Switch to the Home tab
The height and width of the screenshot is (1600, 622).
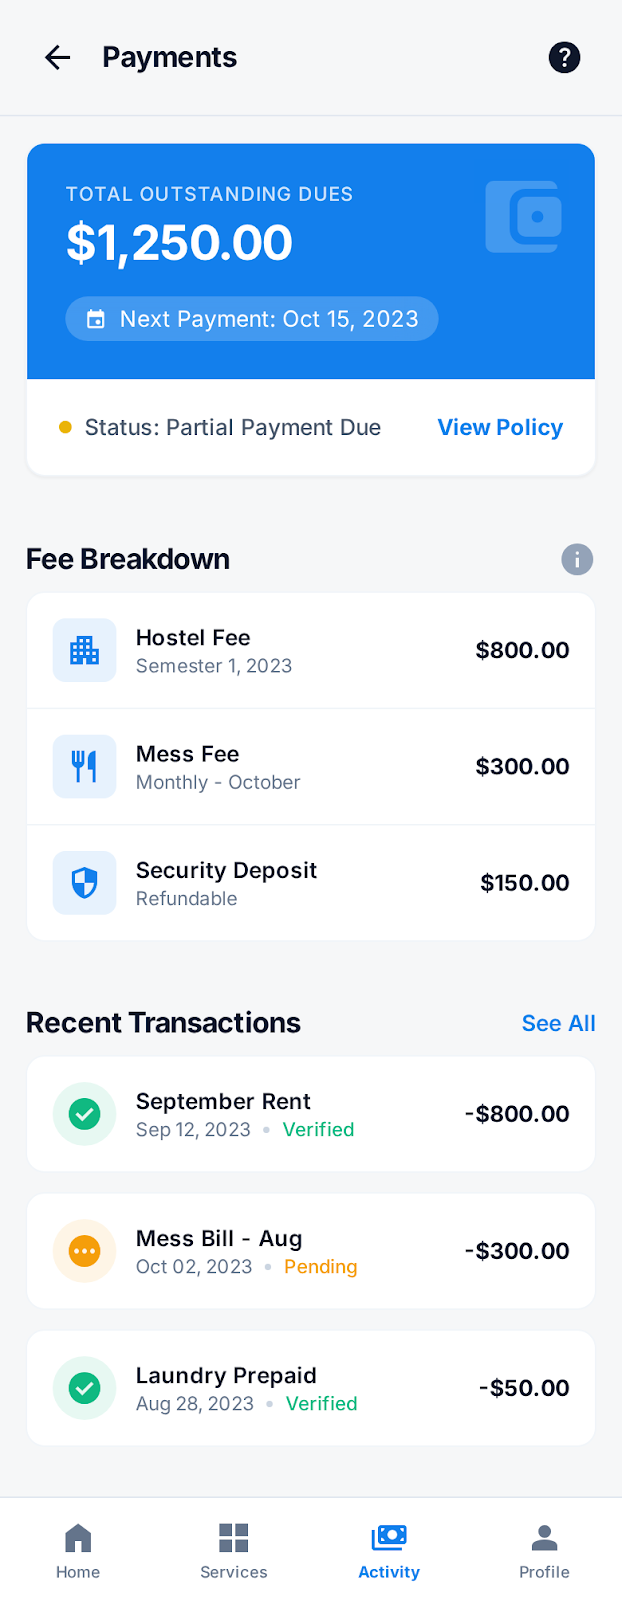click(78, 1550)
